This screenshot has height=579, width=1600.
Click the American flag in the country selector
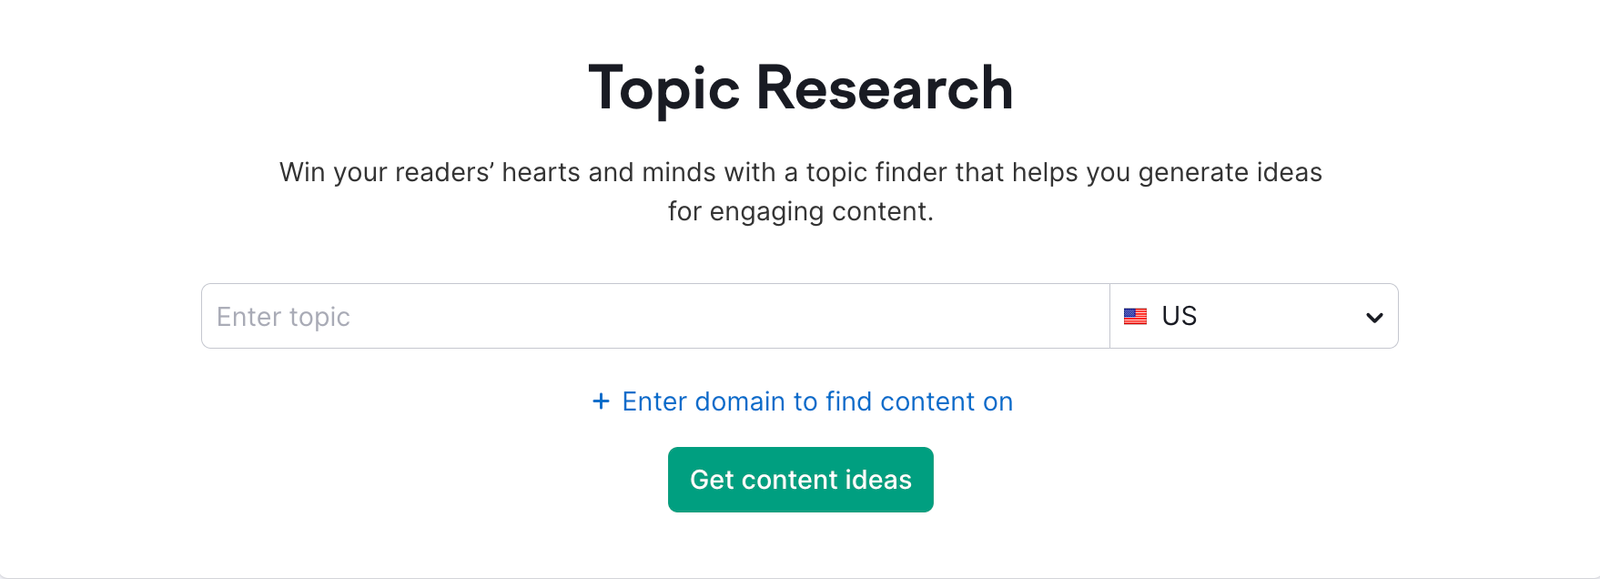pos(1136,316)
